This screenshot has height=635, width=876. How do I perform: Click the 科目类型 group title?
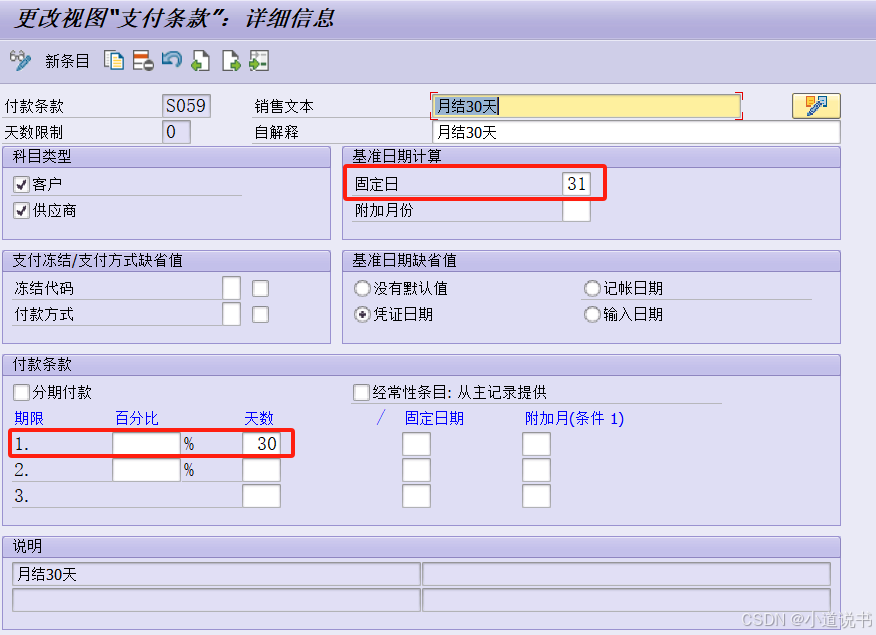click(42, 156)
